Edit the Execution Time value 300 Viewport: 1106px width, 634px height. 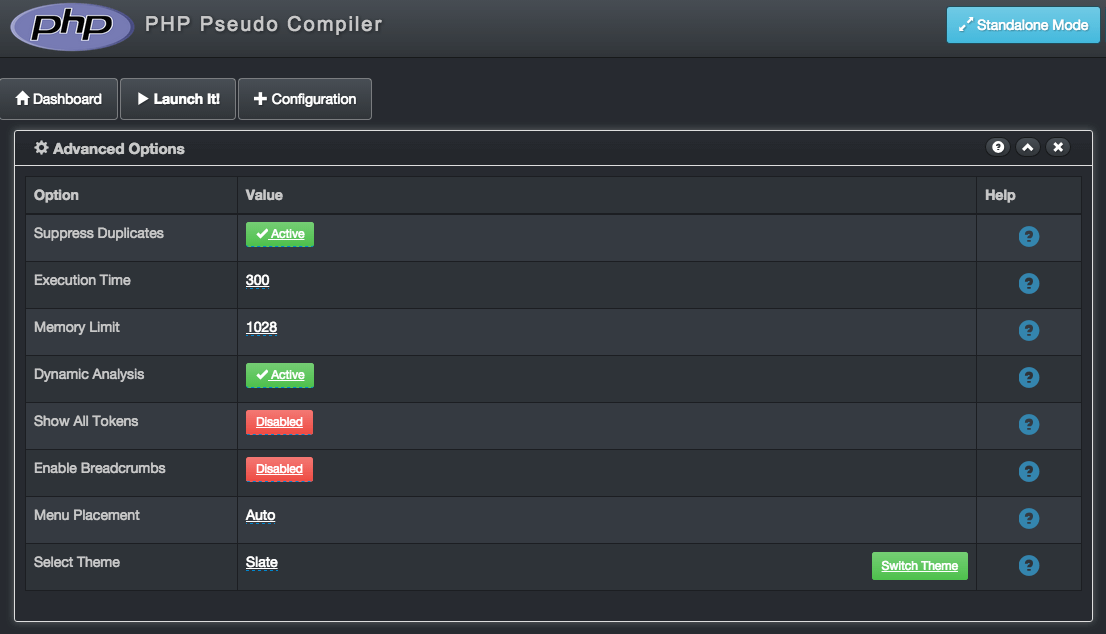[x=257, y=281]
